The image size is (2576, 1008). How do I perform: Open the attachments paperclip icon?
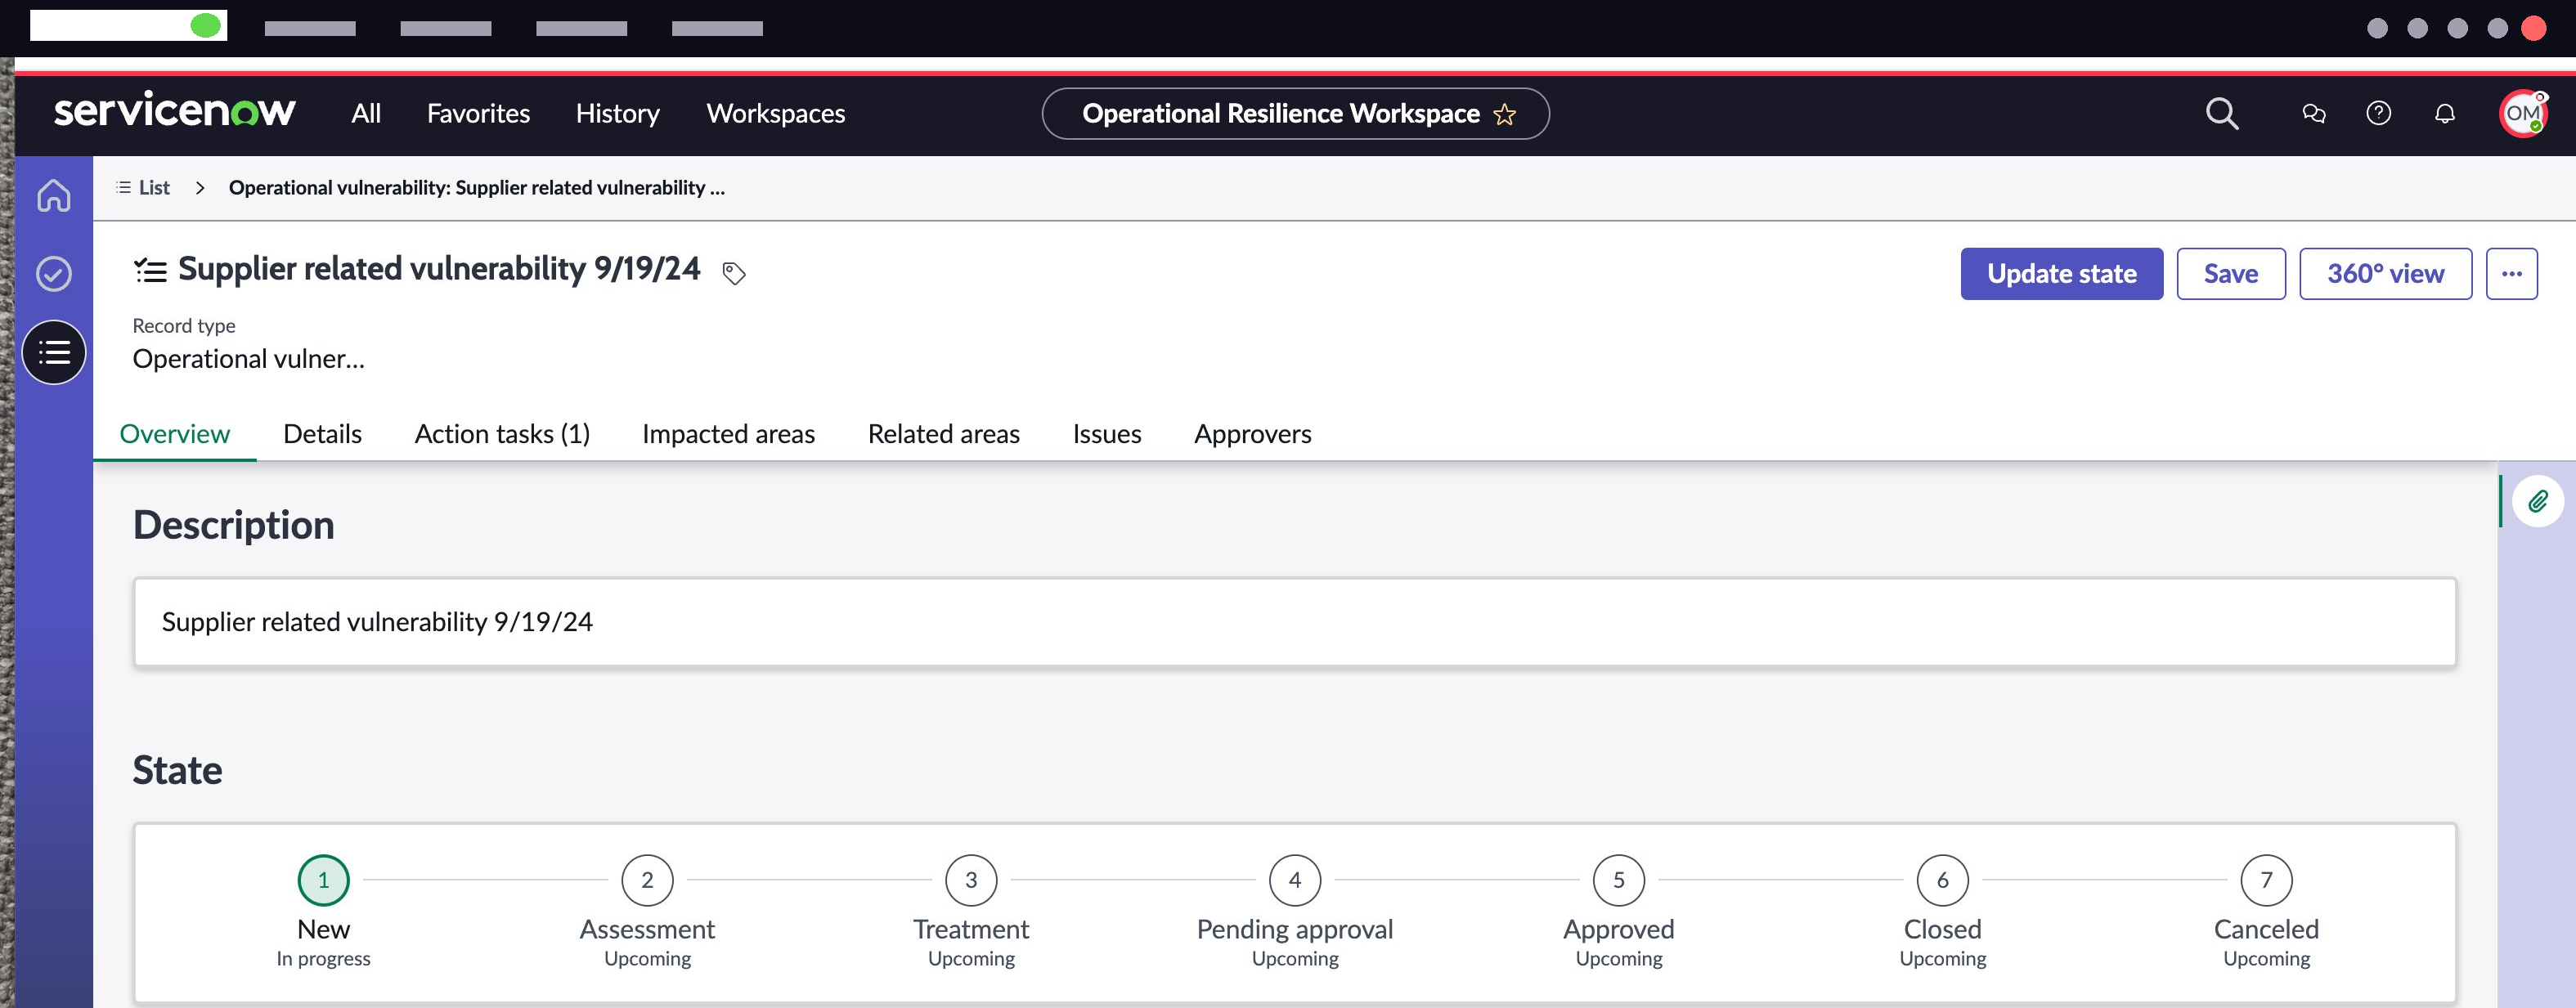(x=2538, y=501)
